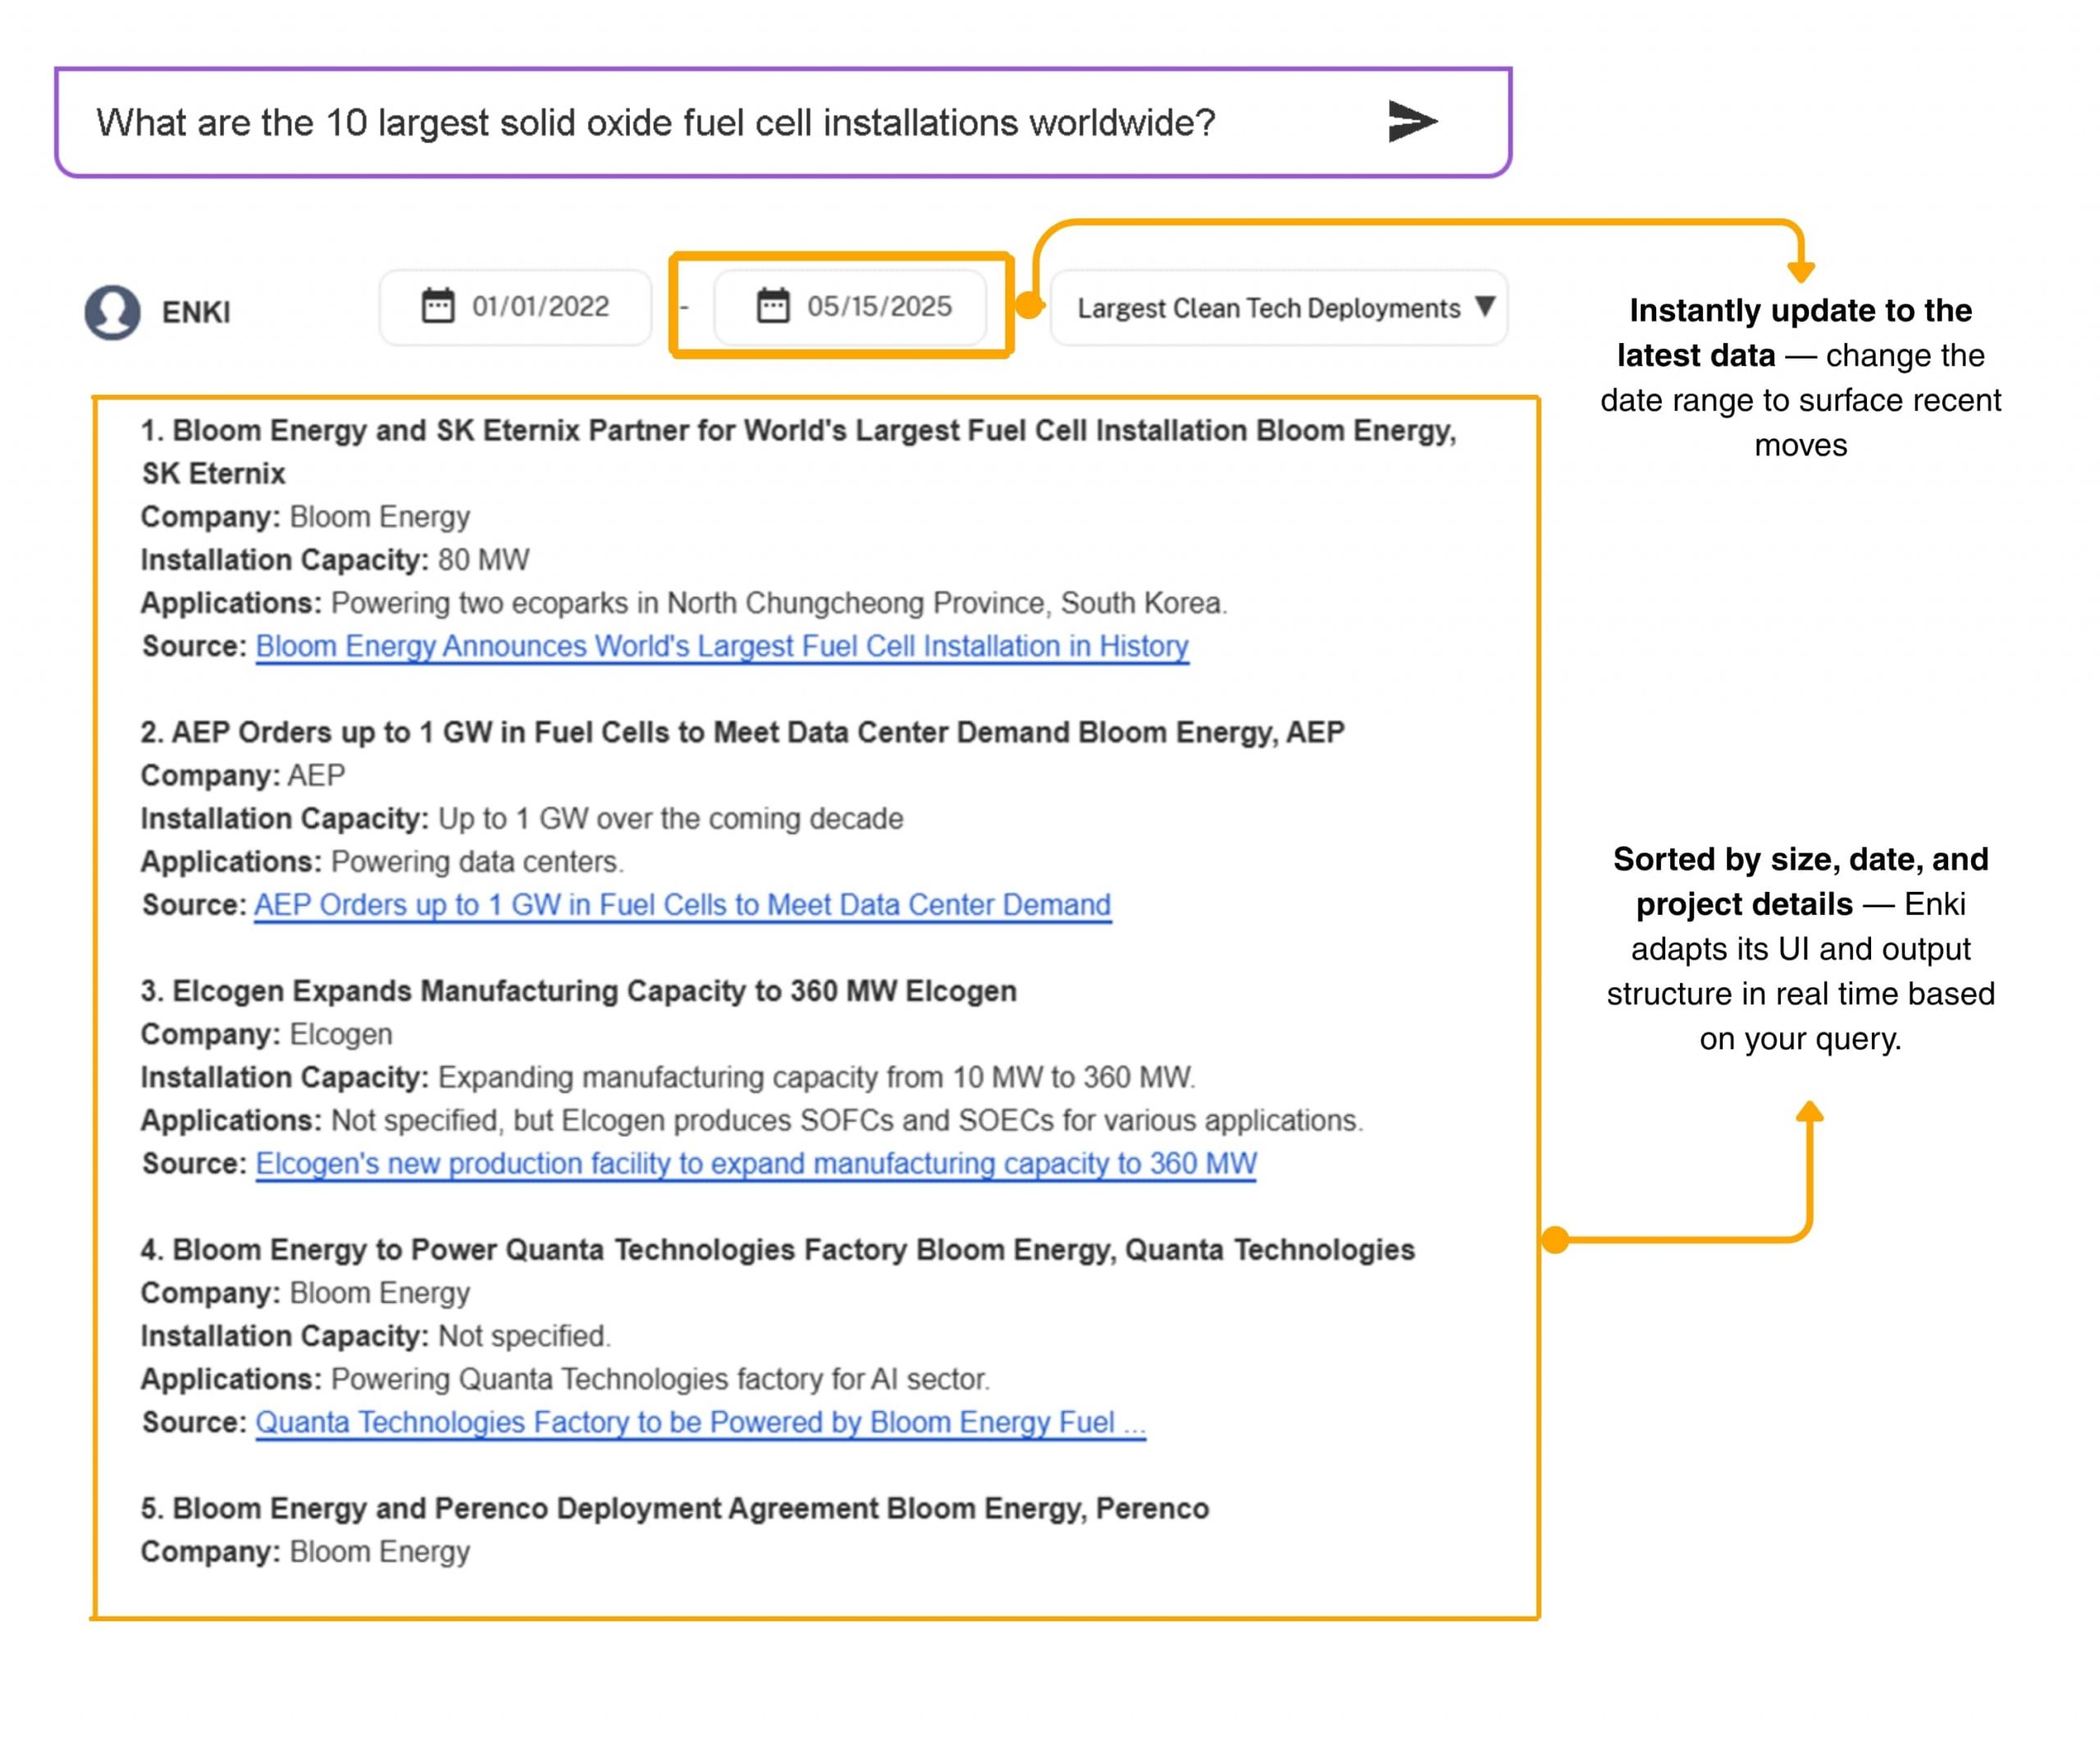Click the 05/15/2025 end date field
Viewport: 2100px width, 1750px height.
879,306
